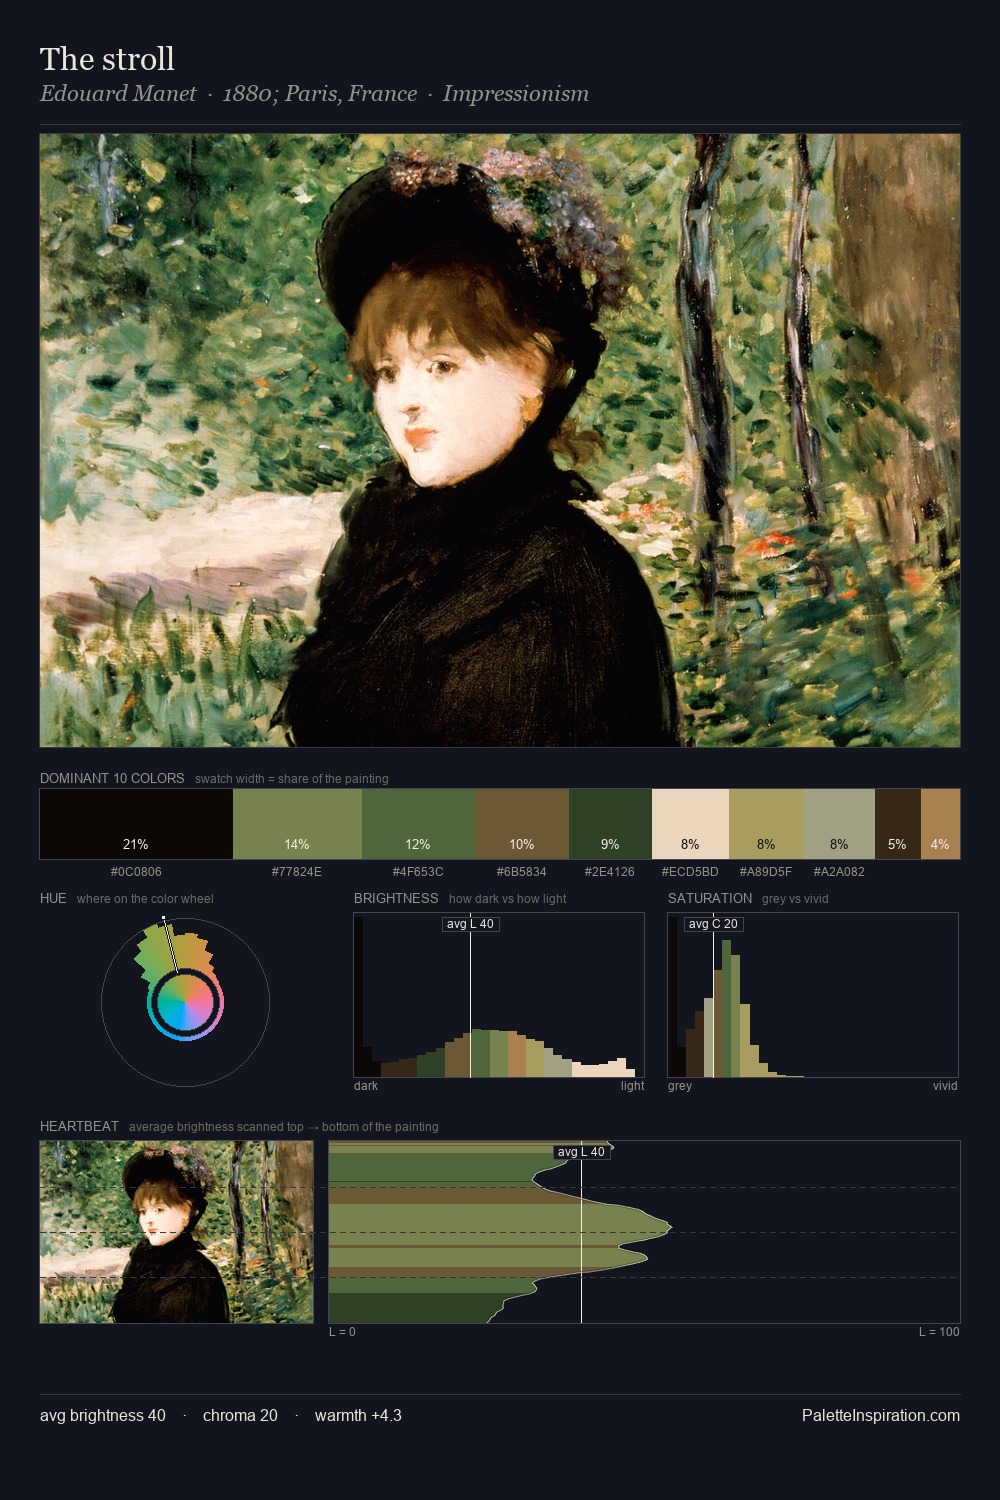Click the saturation histogram chart

click(813, 995)
